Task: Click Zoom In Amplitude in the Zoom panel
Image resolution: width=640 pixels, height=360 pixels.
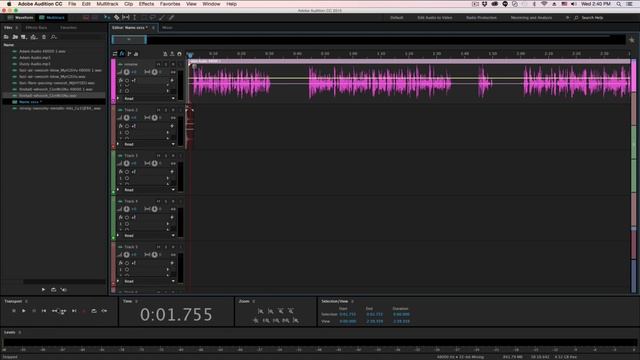Action: pyautogui.click(x=260, y=311)
